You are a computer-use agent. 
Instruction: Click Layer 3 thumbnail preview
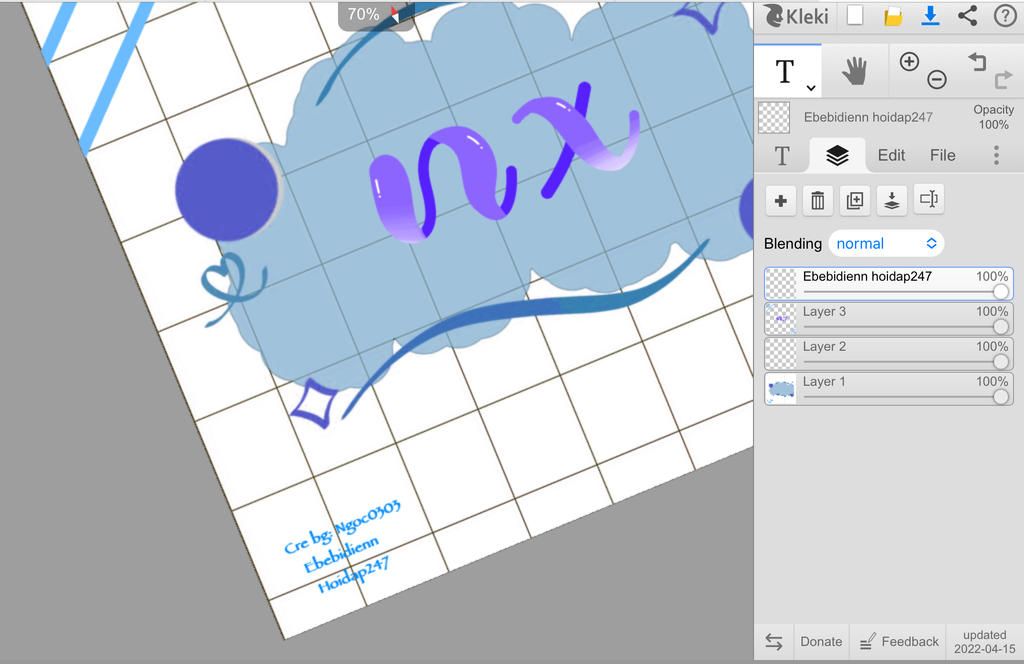click(x=781, y=319)
